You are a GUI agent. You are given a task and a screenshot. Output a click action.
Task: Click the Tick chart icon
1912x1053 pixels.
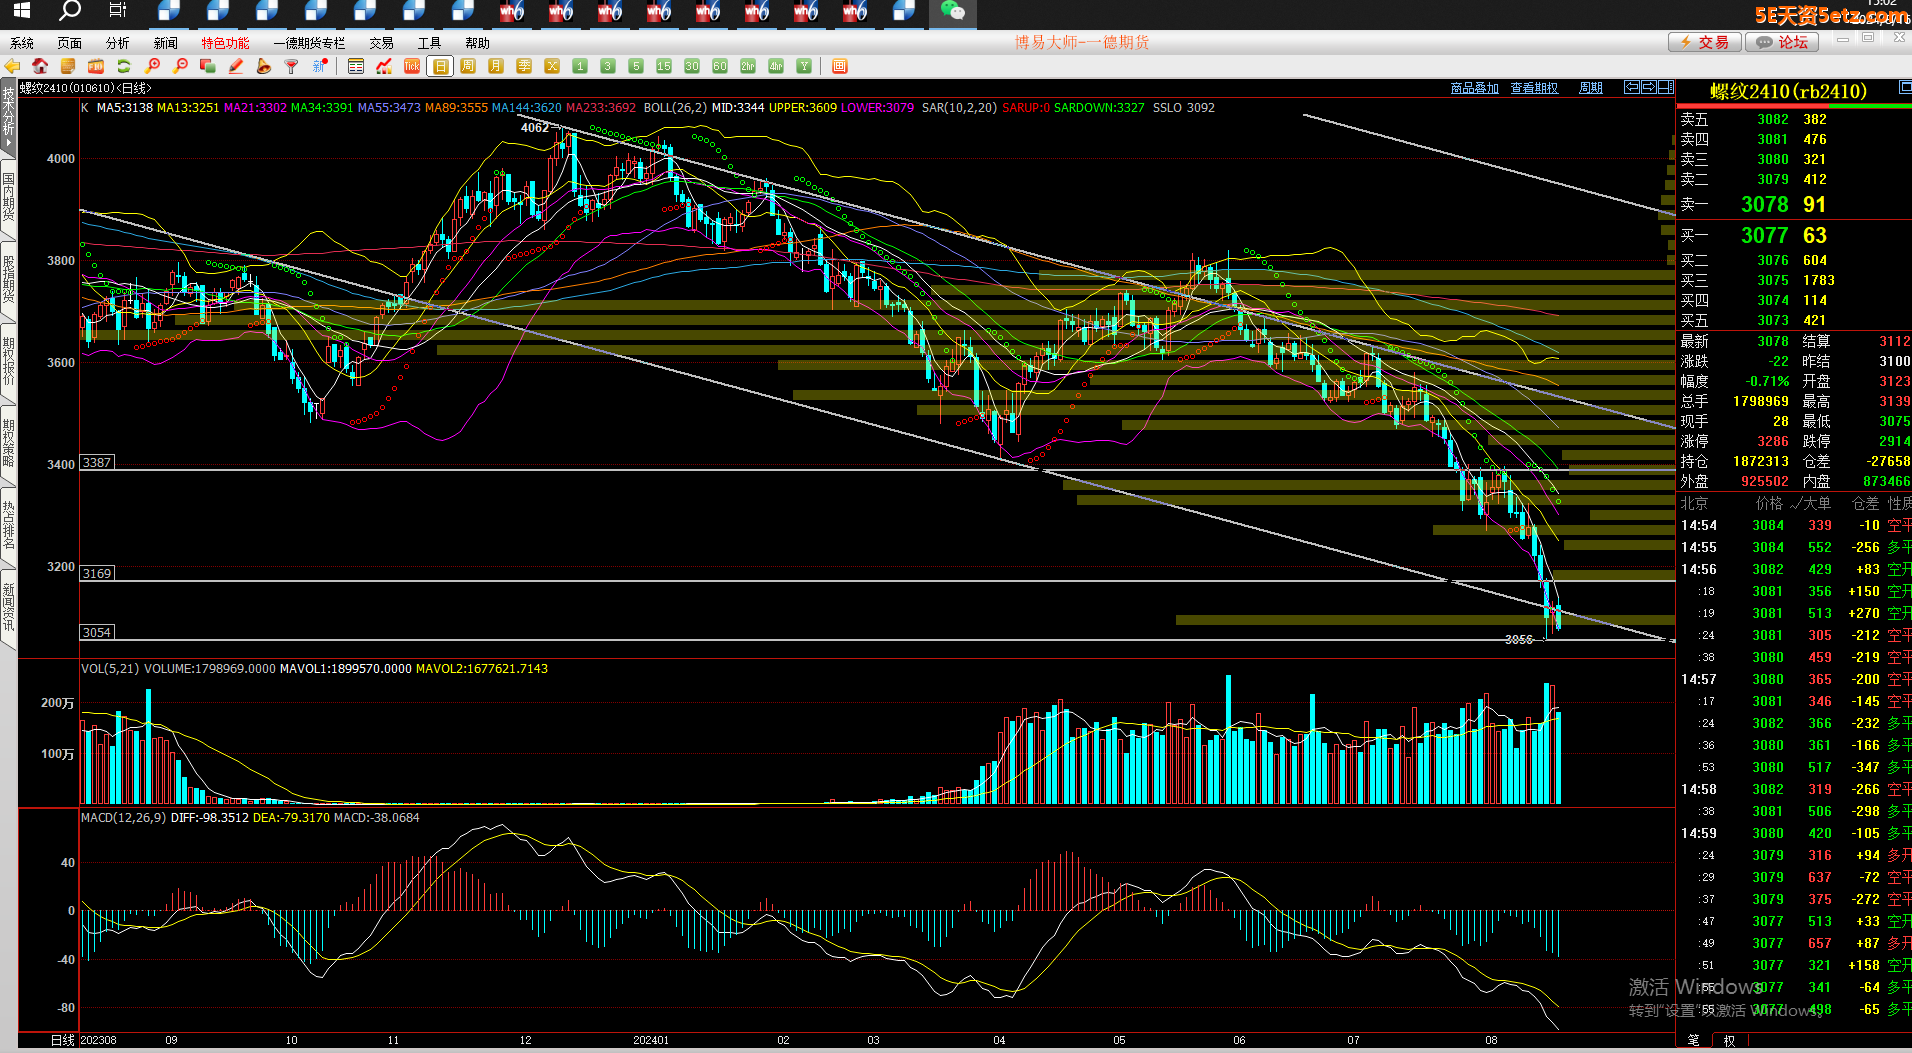pos(412,66)
